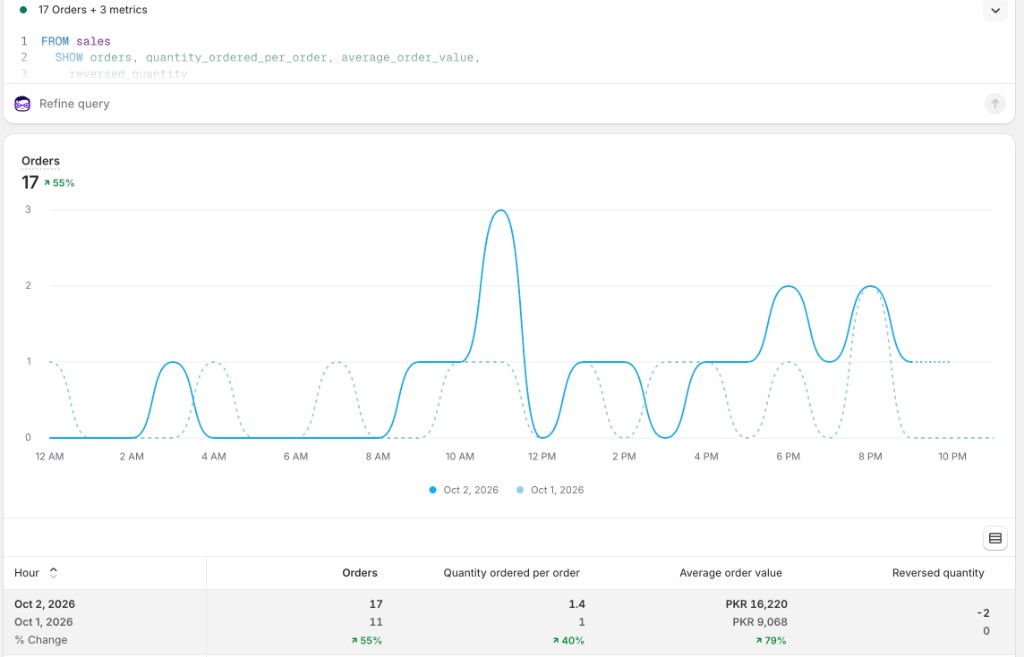Click the Orders chart title
Viewport: 1024px width, 657px height.
[x=40, y=161]
